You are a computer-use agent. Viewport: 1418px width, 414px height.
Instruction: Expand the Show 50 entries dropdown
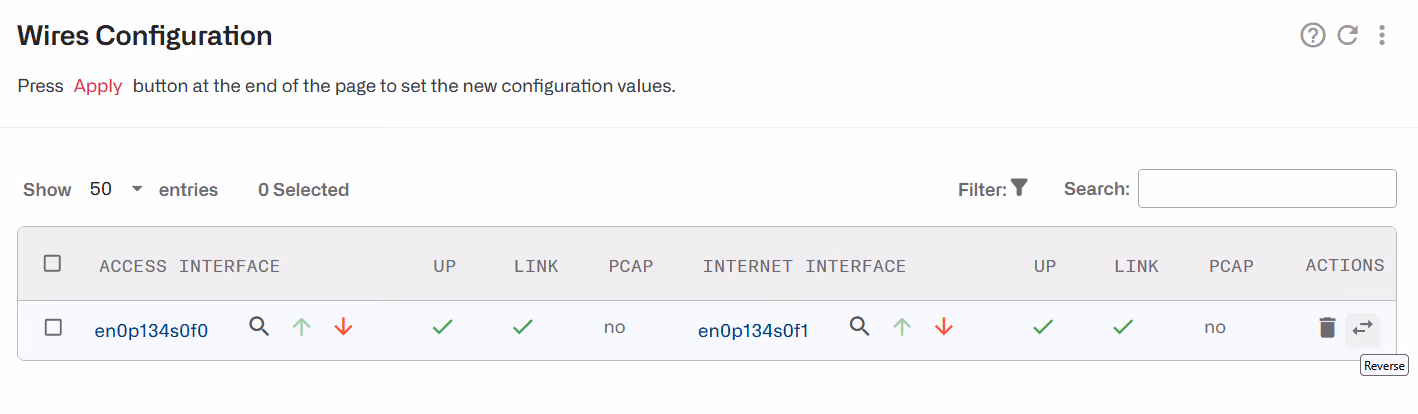(116, 189)
